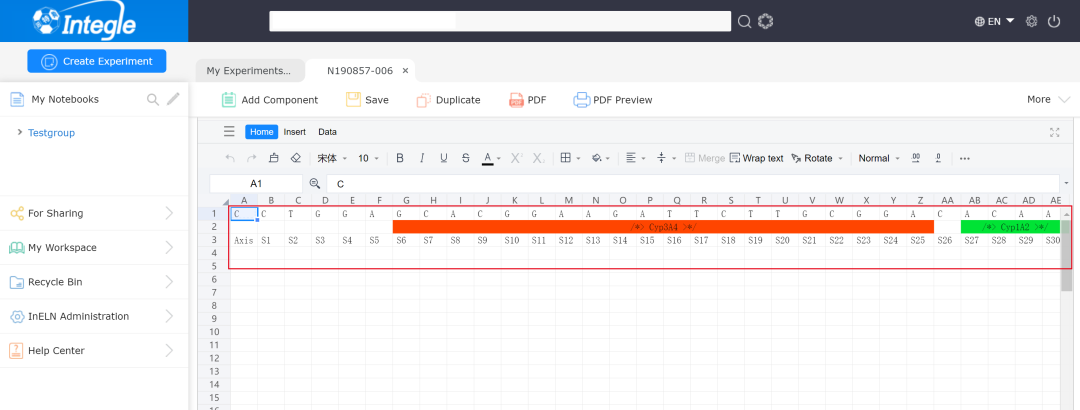Expand the Testgroup tree node
Image resolution: width=1080 pixels, height=410 pixels.
tap(20, 132)
